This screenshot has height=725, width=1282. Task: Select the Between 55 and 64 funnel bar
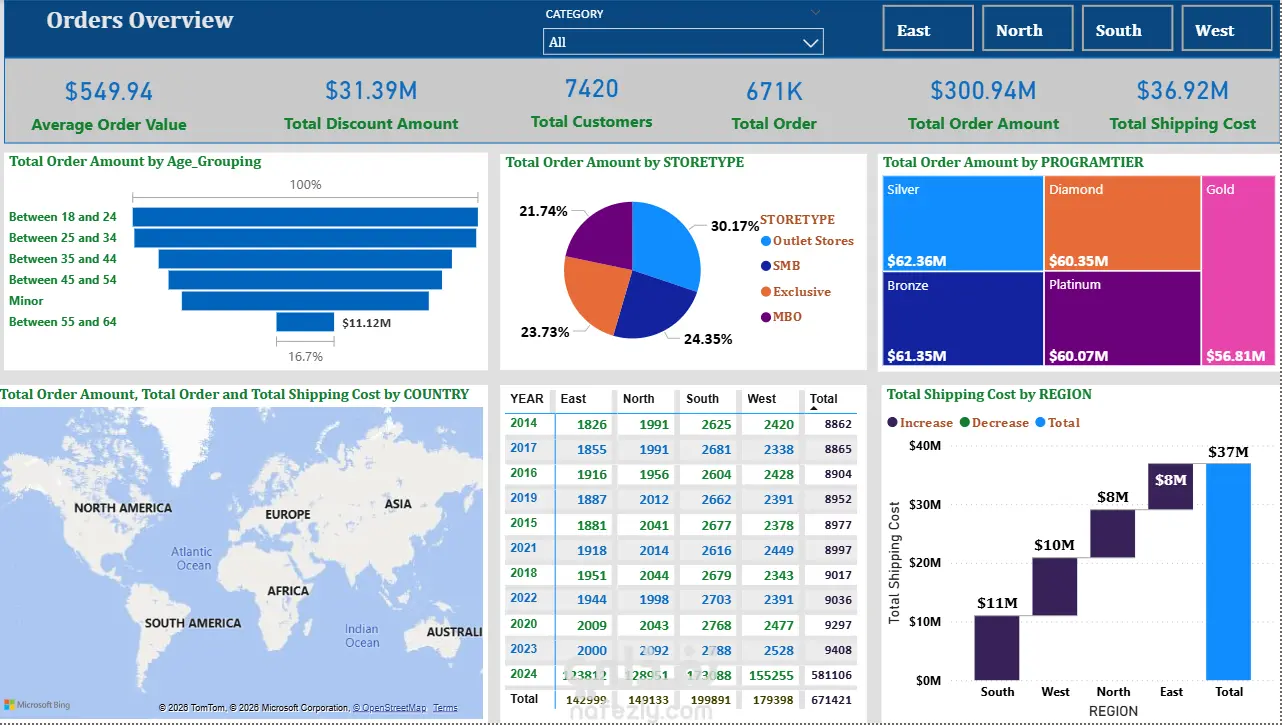pos(305,322)
